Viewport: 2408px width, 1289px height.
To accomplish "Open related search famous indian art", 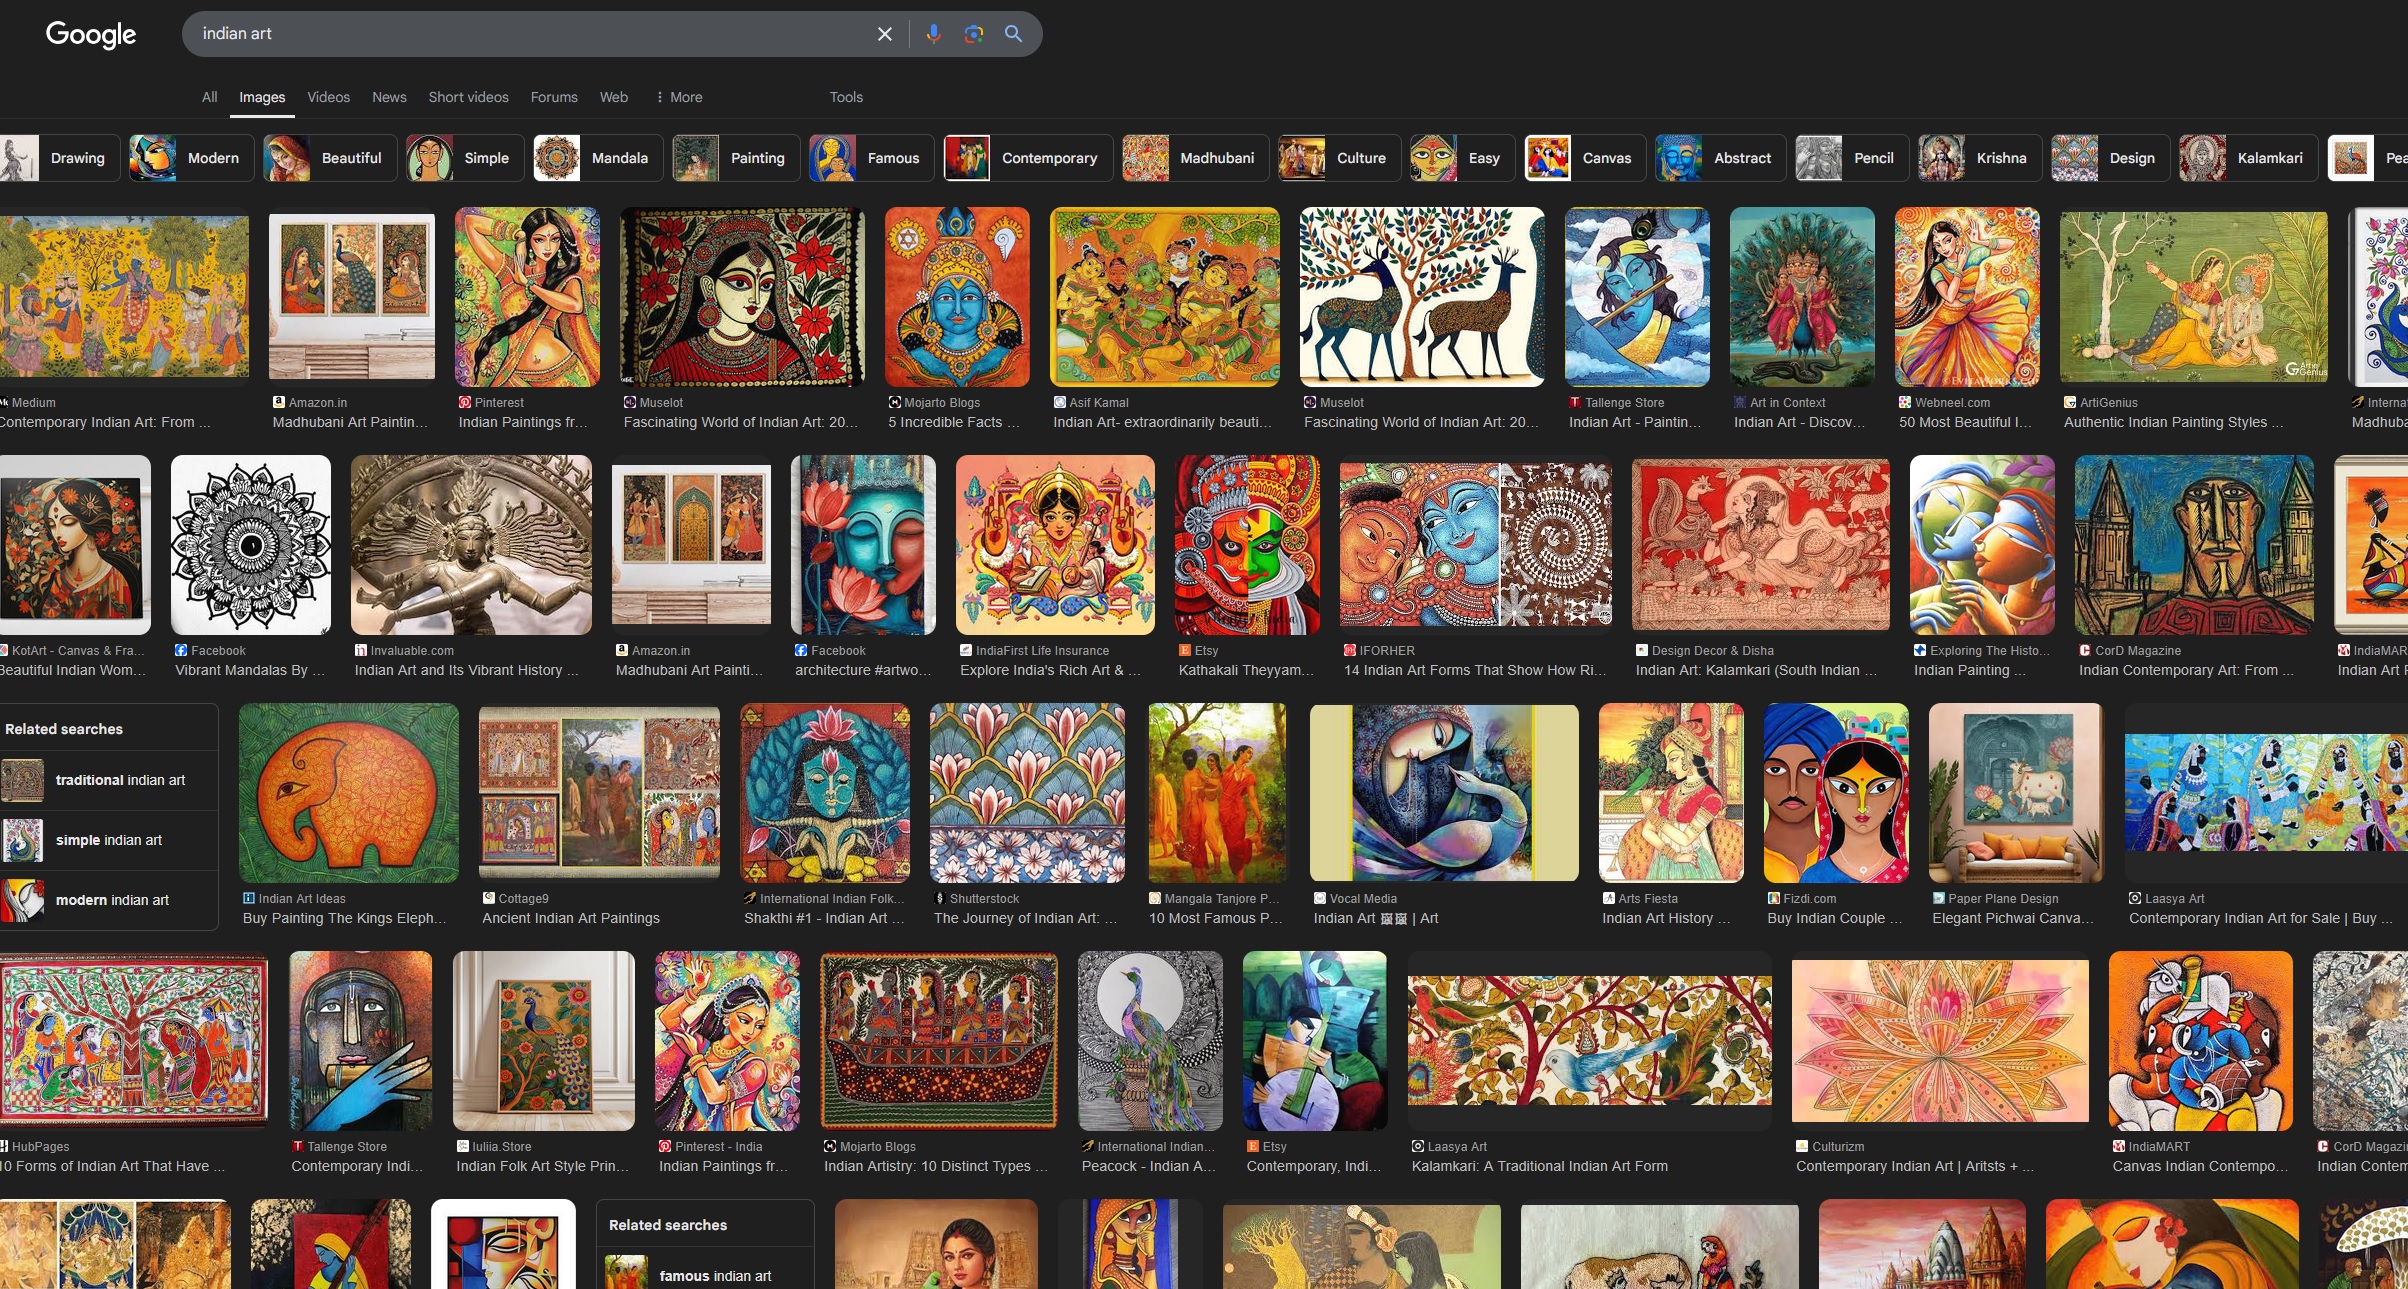I will coord(705,1270).
